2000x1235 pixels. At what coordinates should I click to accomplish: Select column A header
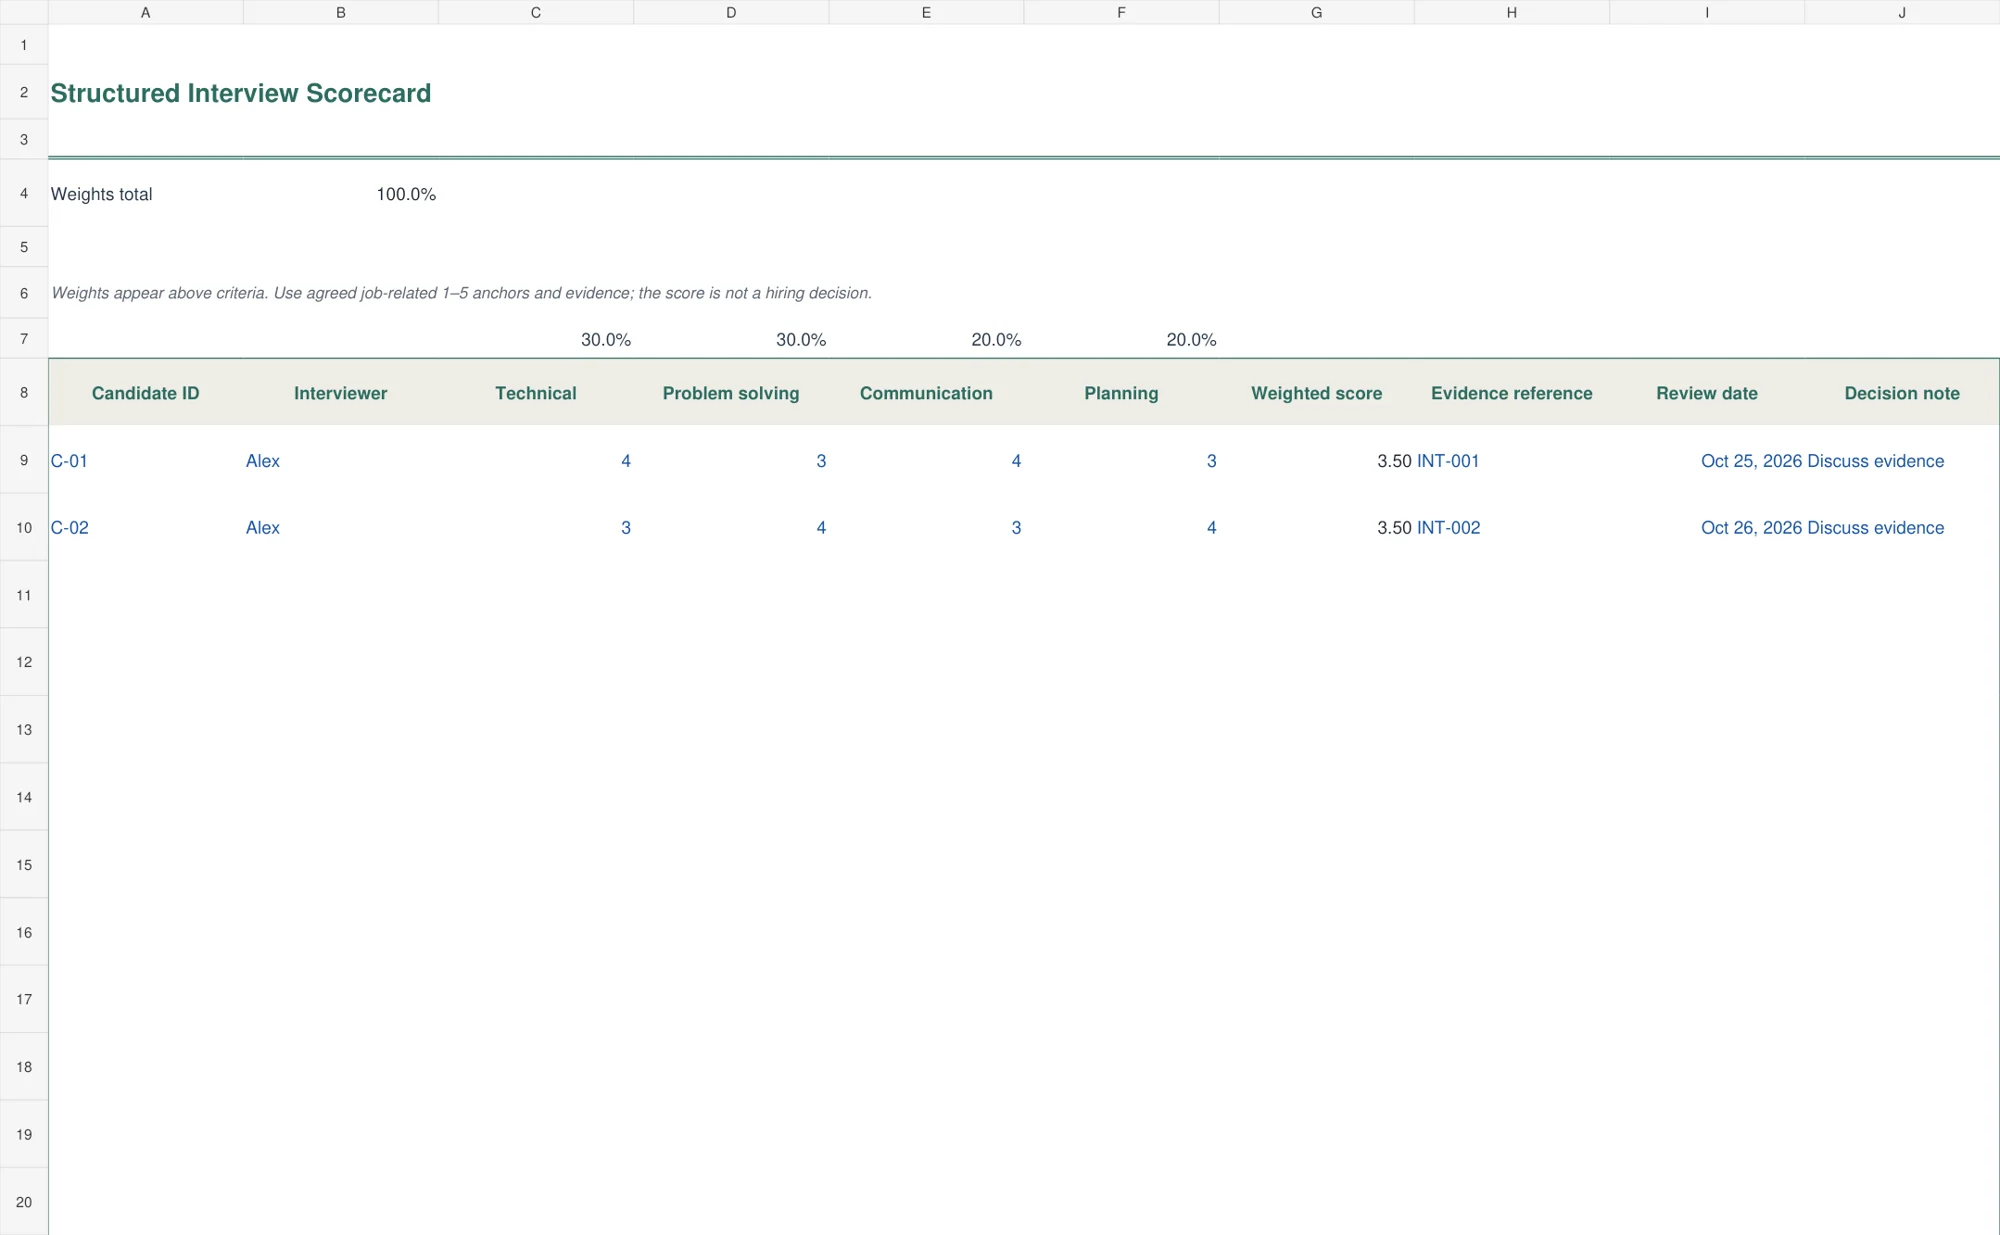tap(146, 12)
